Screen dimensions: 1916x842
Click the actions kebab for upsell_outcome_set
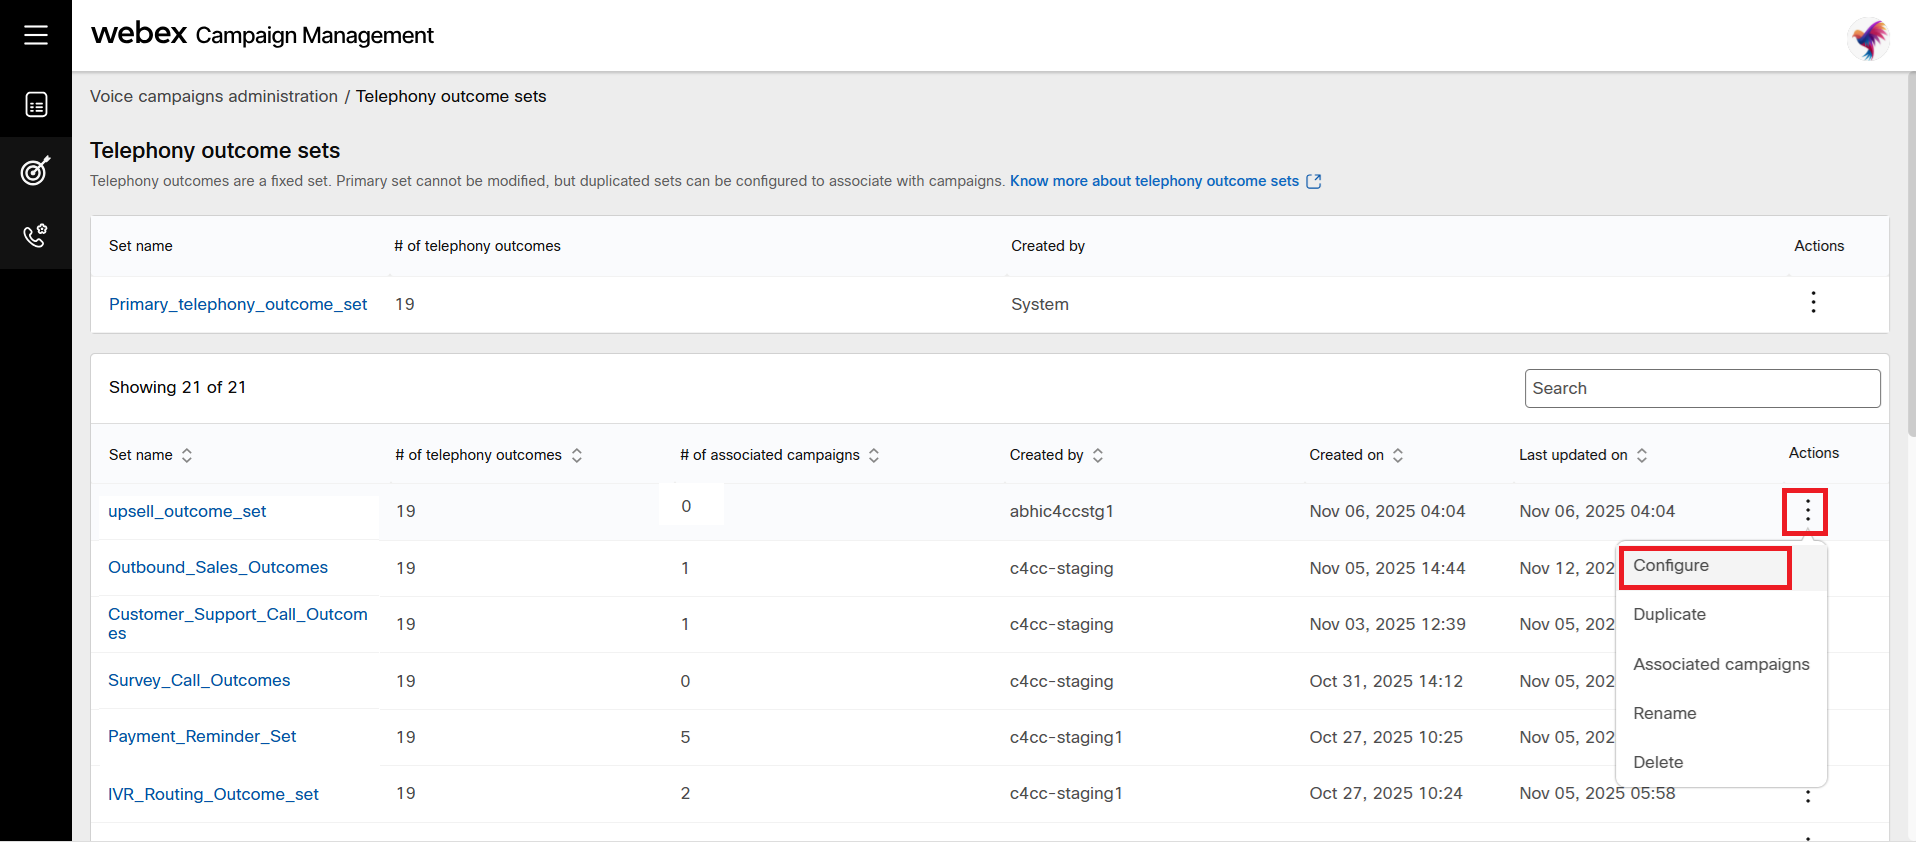[x=1807, y=512]
